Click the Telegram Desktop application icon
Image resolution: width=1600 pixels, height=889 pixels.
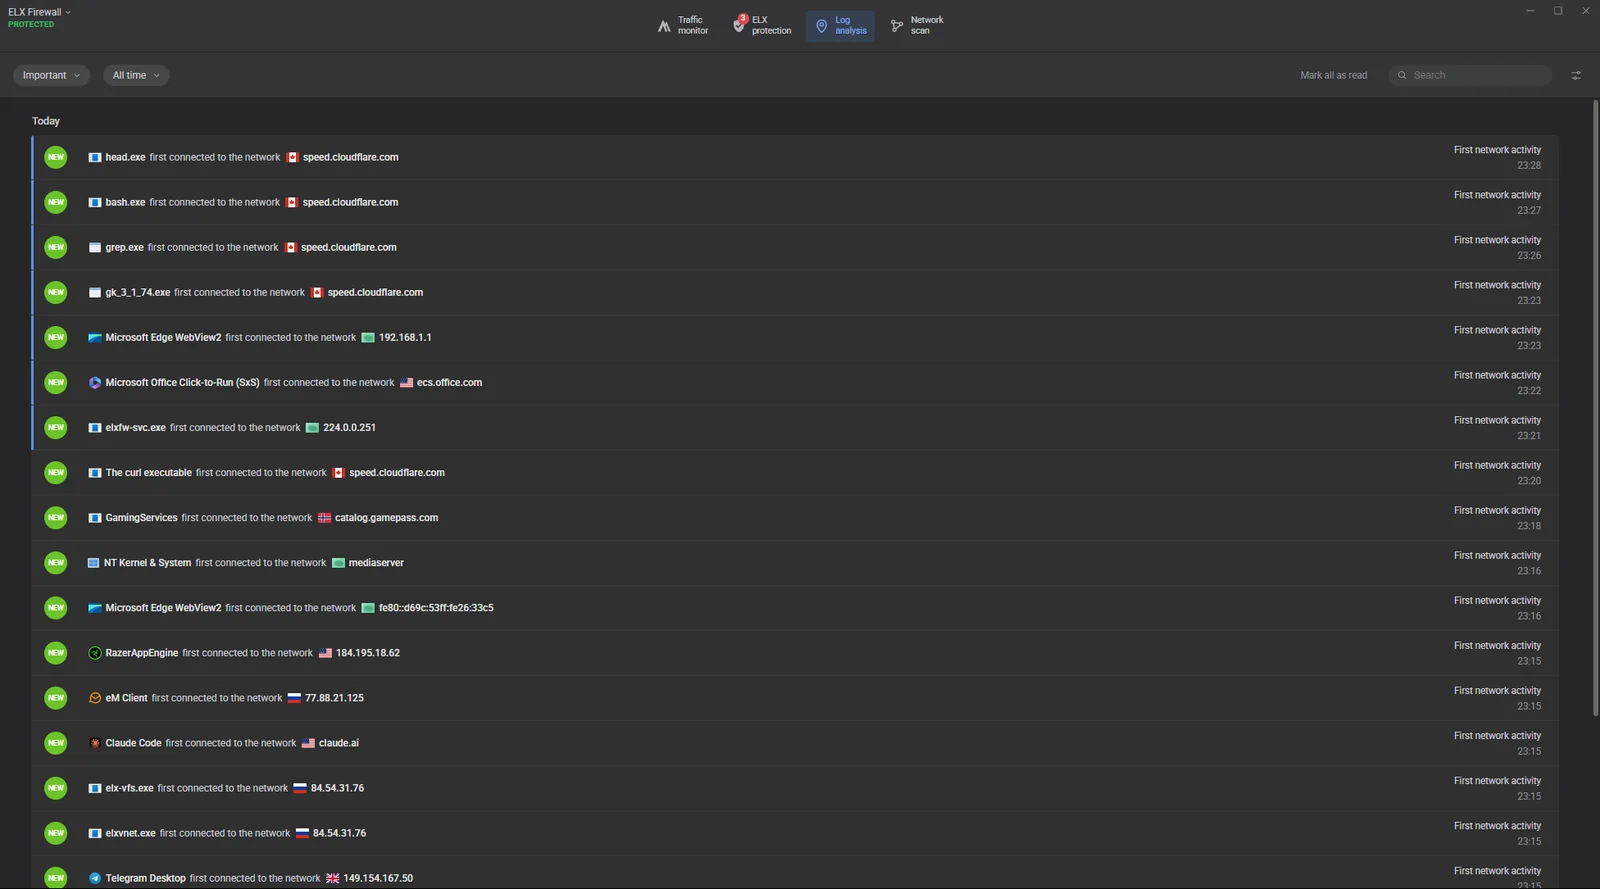[95, 878]
